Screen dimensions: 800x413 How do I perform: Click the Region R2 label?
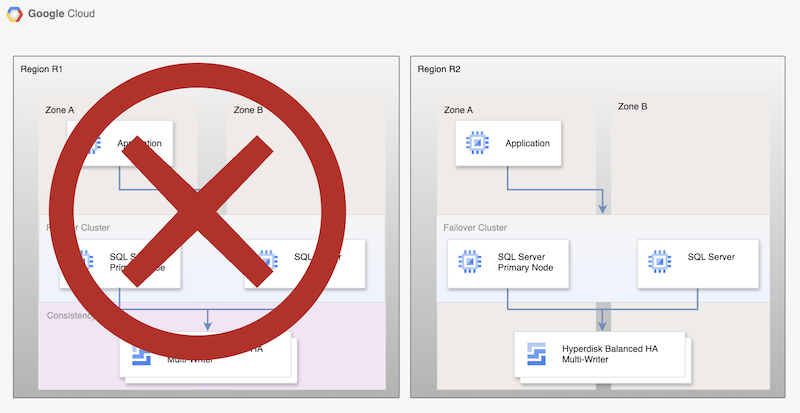click(439, 69)
